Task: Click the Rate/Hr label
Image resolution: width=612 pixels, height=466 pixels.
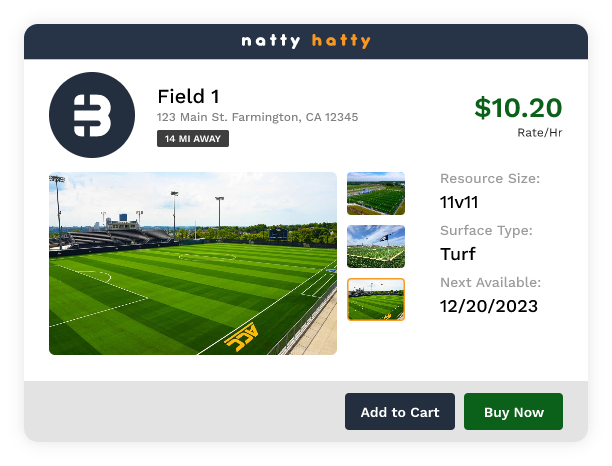Action: (539, 132)
